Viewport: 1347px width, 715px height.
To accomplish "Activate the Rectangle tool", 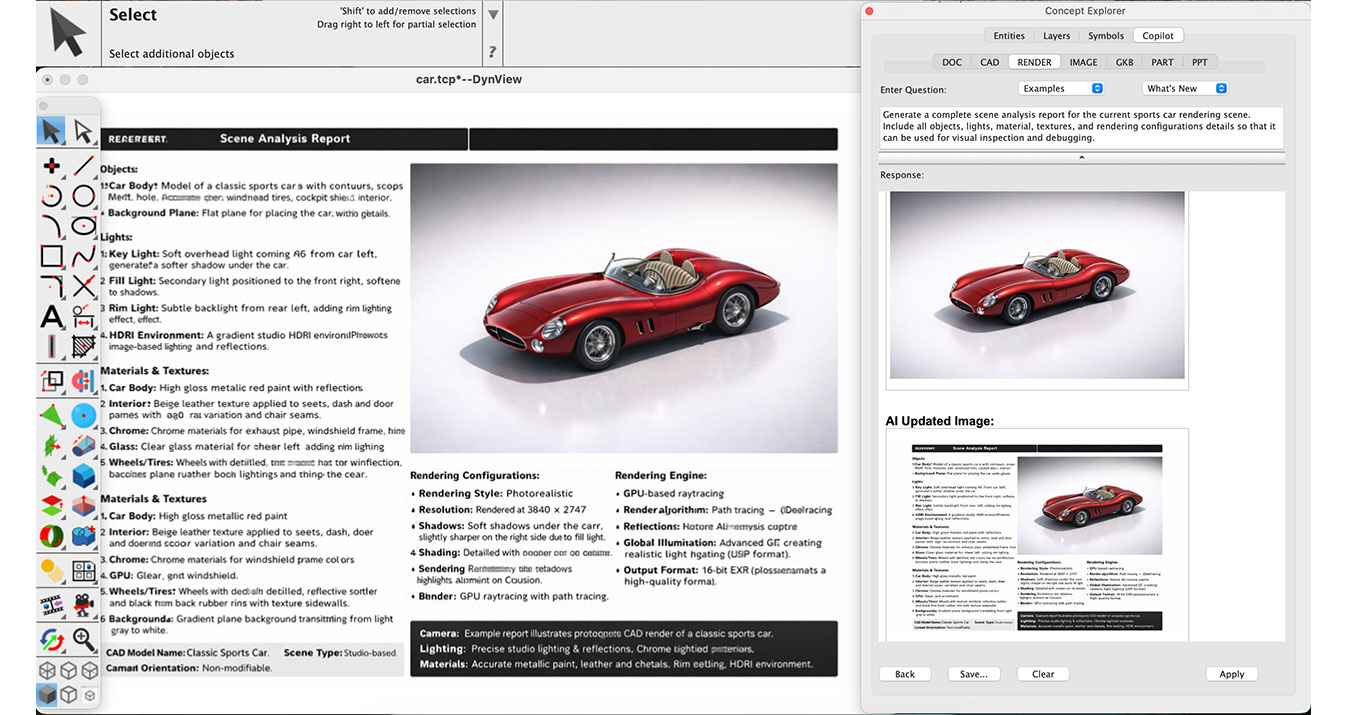I will click(x=51, y=257).
